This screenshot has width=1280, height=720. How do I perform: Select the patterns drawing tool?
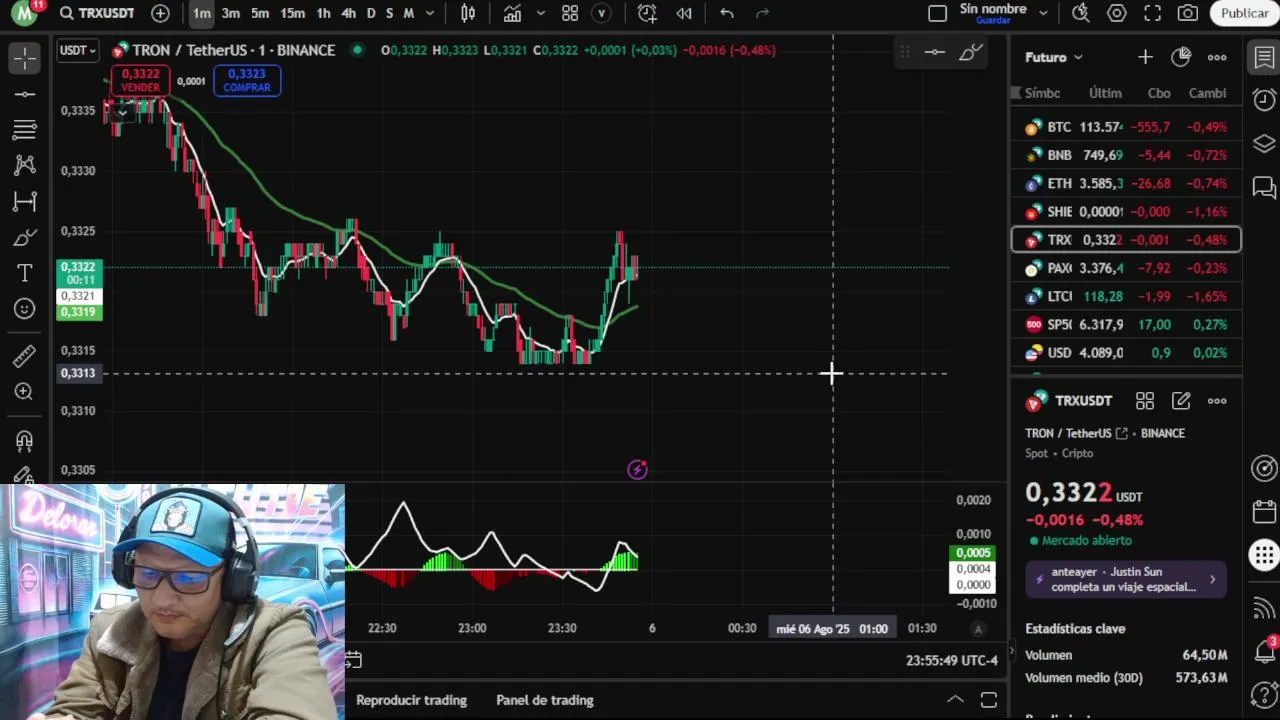25,165
